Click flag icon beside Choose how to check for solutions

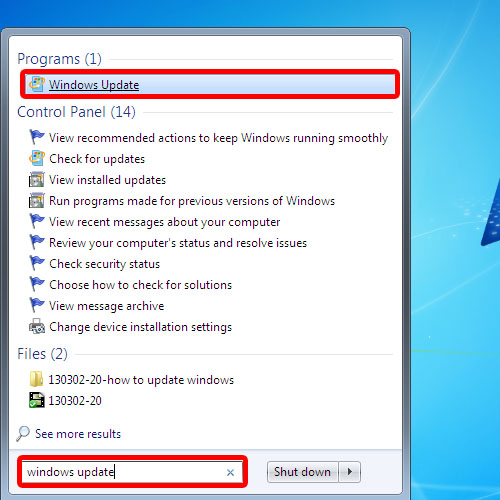[37, 284]
